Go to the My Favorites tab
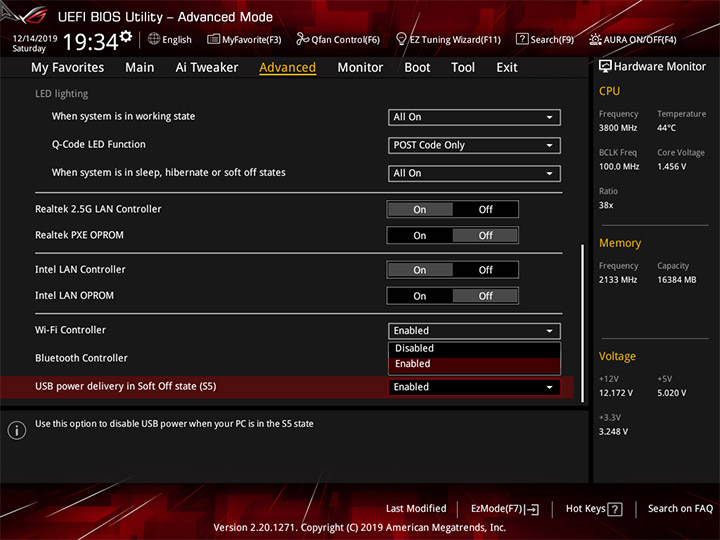720x540 pixels. coord(68,68)
